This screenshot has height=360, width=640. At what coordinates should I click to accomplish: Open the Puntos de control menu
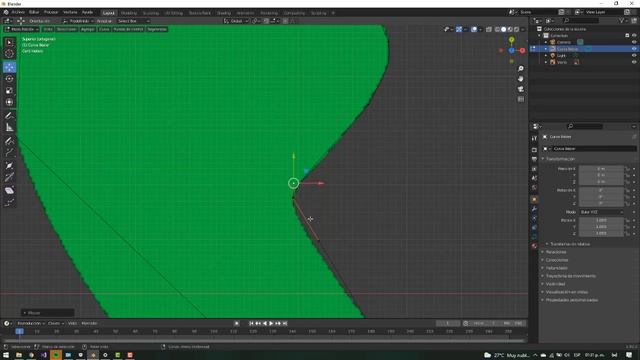click(x=128, y=29)
